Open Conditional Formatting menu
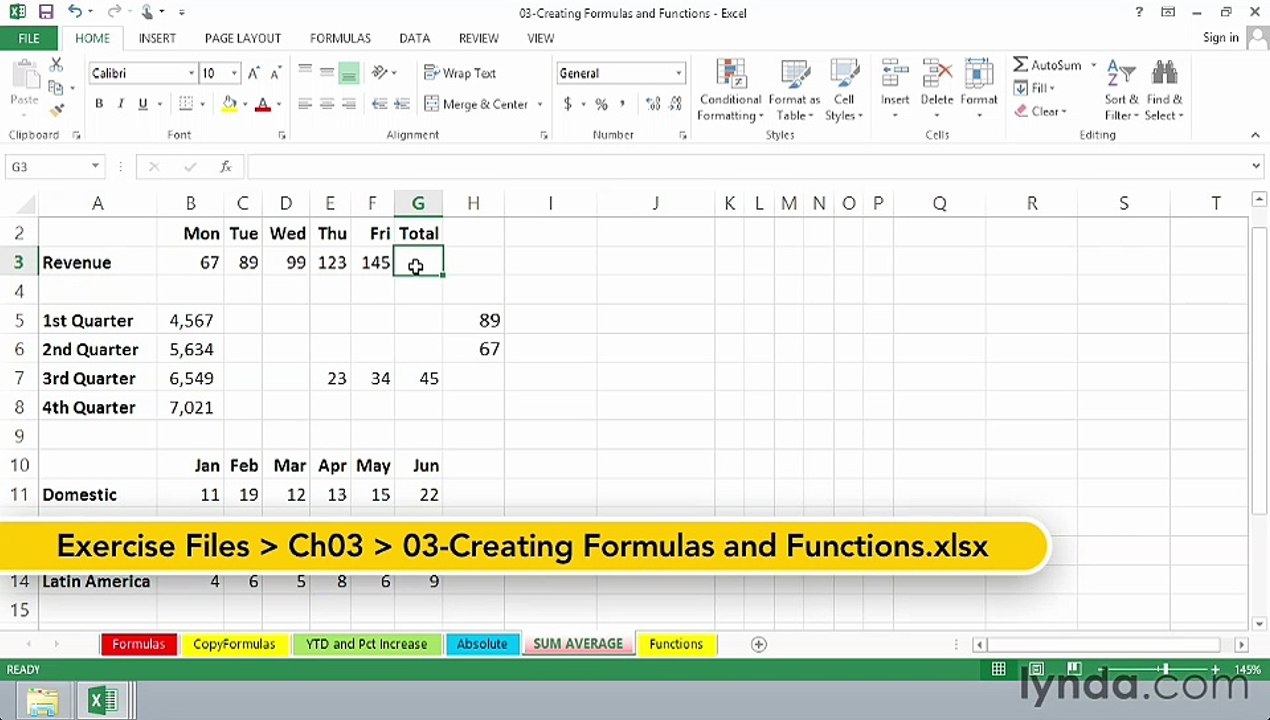The height and width of the screenshot is (720, 1270). coord(730,91)
